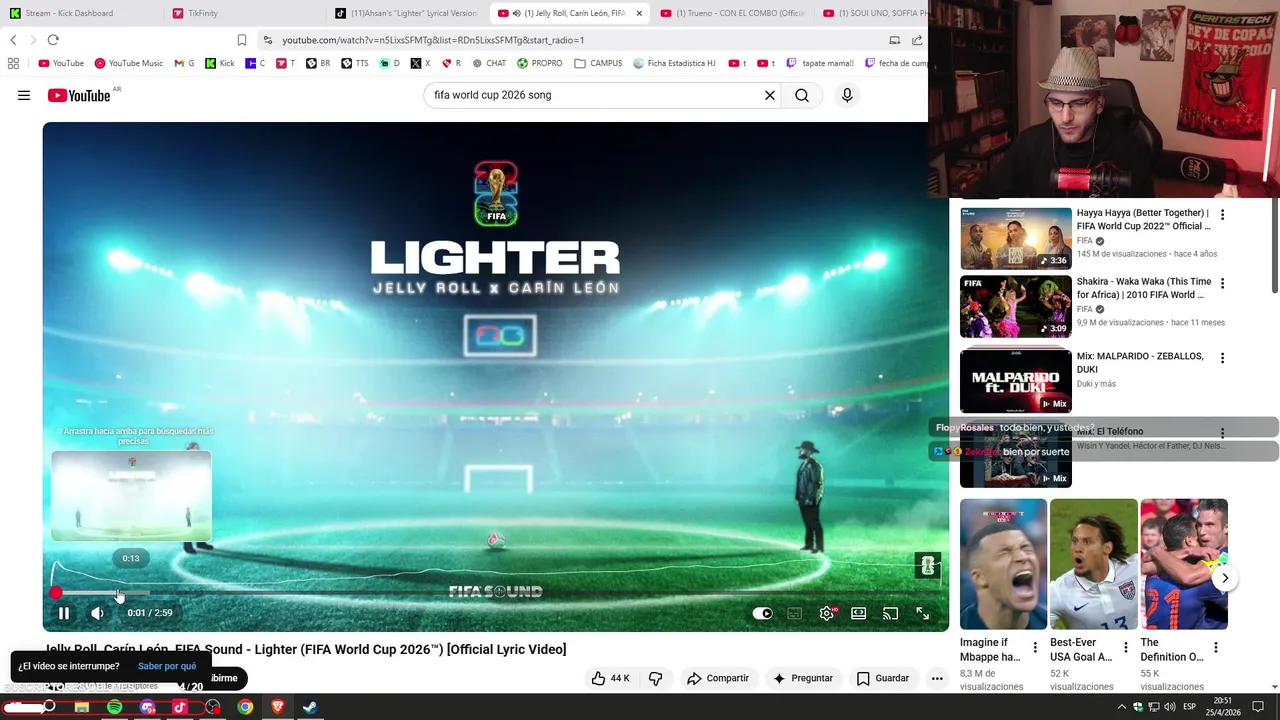Open YouTube hamburger guide menu
Viewport: 1280px width, 720px height.
click(x=24, y=95)
